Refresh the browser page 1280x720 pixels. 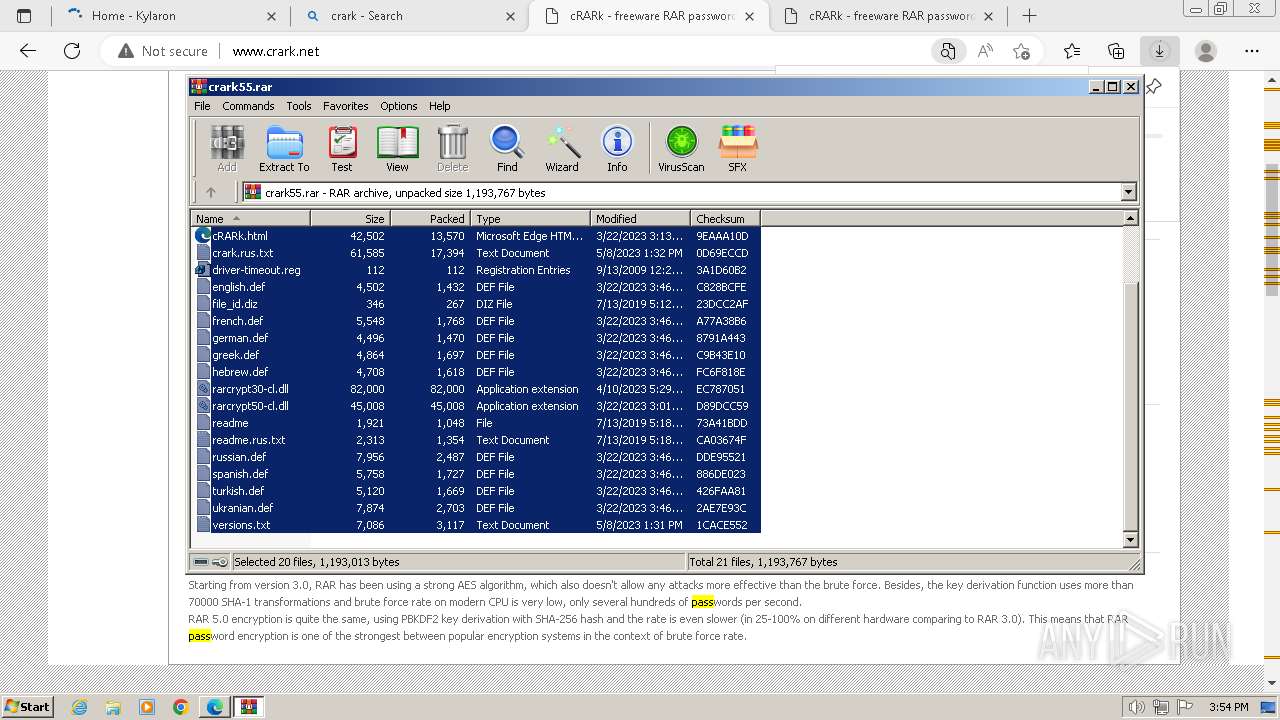(72, 51)
